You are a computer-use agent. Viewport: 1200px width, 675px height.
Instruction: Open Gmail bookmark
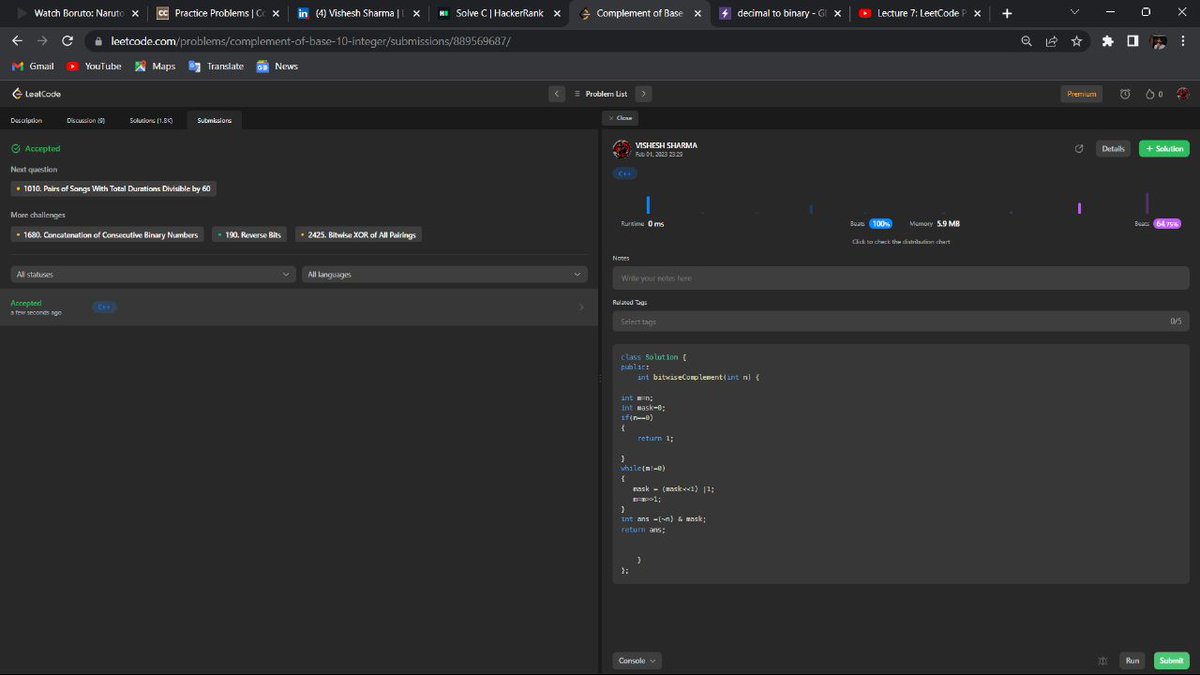[33, 66]
